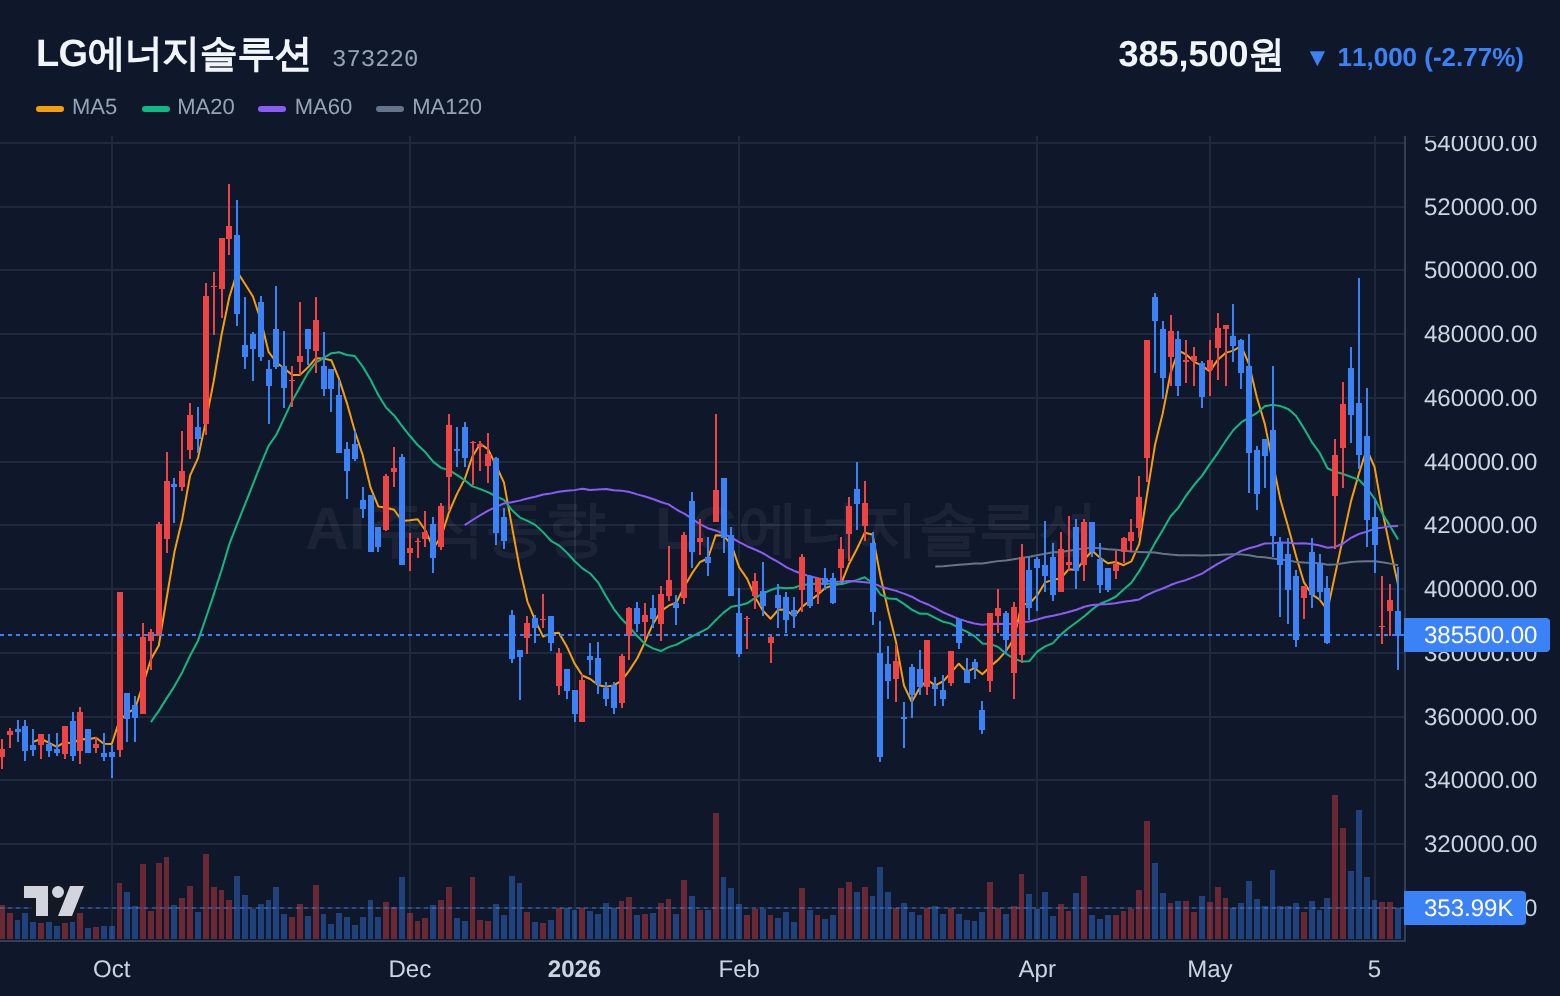This screenshot has height=996, width=1560.
Task: Click the 480000.00 price axis label
Action: click(1480, 334)
